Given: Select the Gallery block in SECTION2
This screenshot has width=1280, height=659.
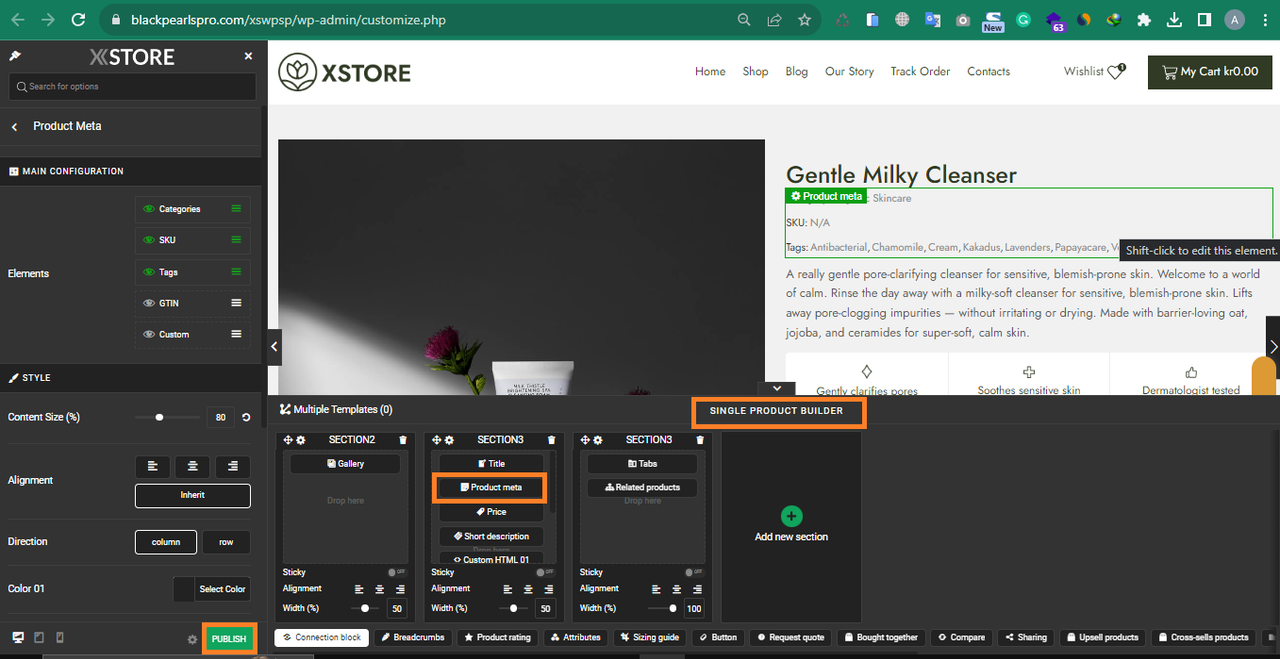Looking at the screenshot, I should pyautogui.click(x=345, y=464).
